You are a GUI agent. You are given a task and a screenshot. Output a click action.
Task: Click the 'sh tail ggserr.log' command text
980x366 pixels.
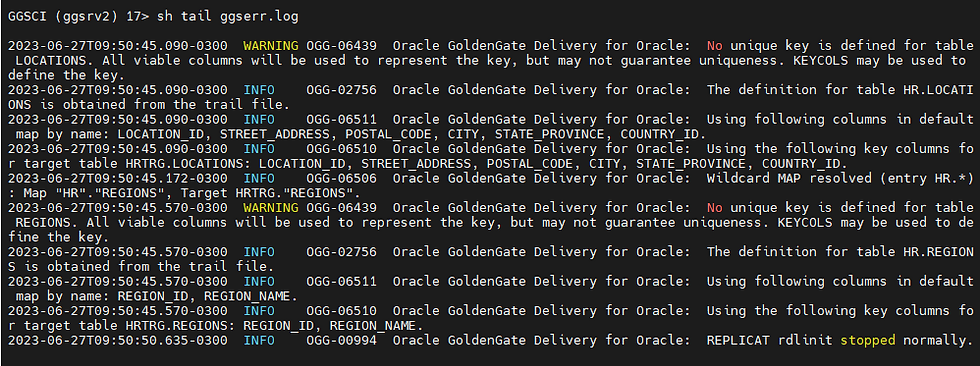click(228, 17)
